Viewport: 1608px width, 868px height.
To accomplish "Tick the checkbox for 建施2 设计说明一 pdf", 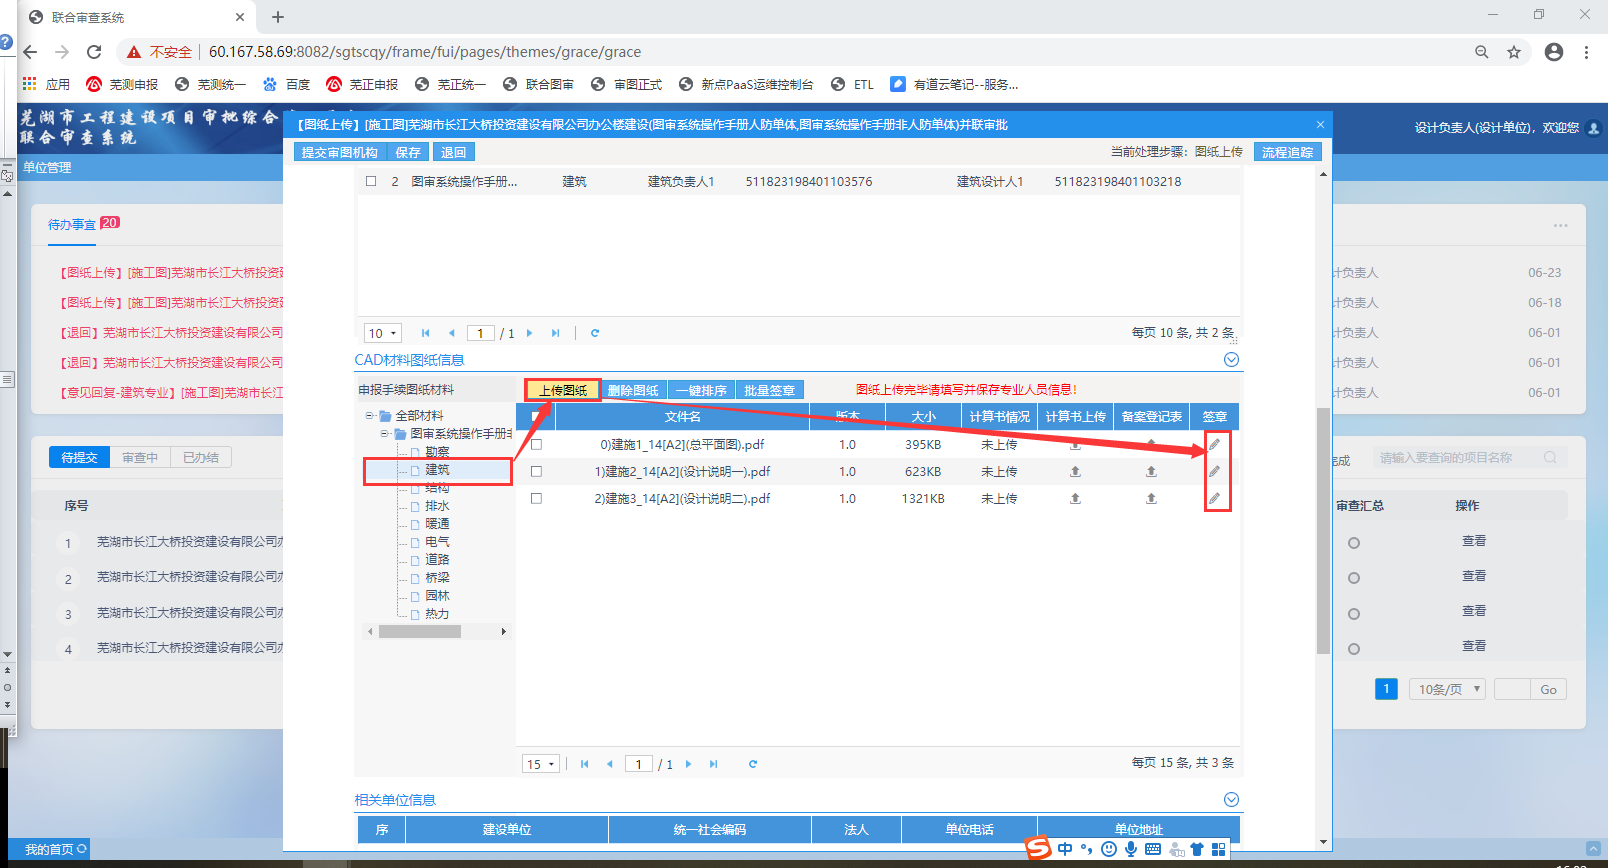I will 536,472.
